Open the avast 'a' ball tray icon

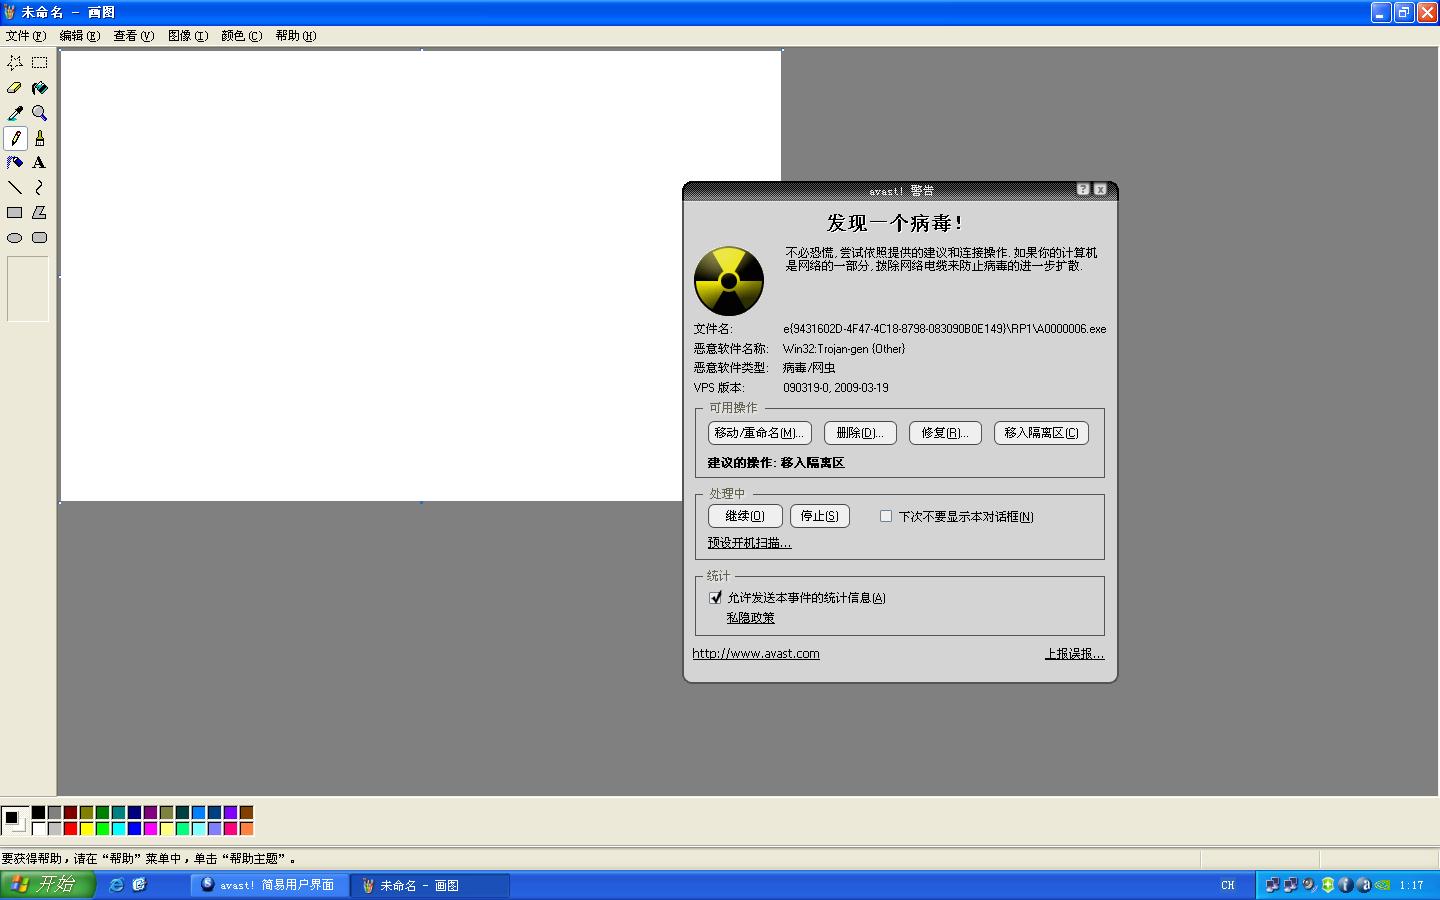click(1364, 885)
